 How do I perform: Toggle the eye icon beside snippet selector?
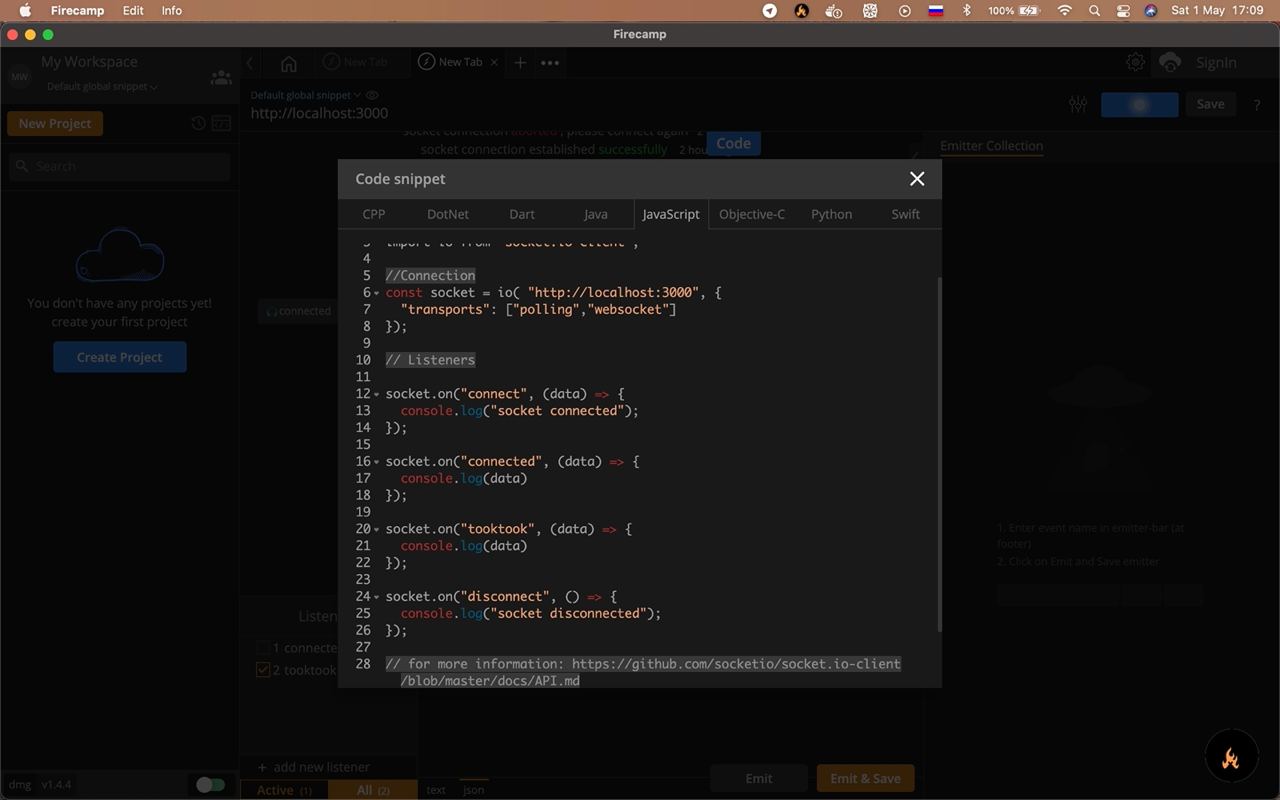click(x=372, y=95)
